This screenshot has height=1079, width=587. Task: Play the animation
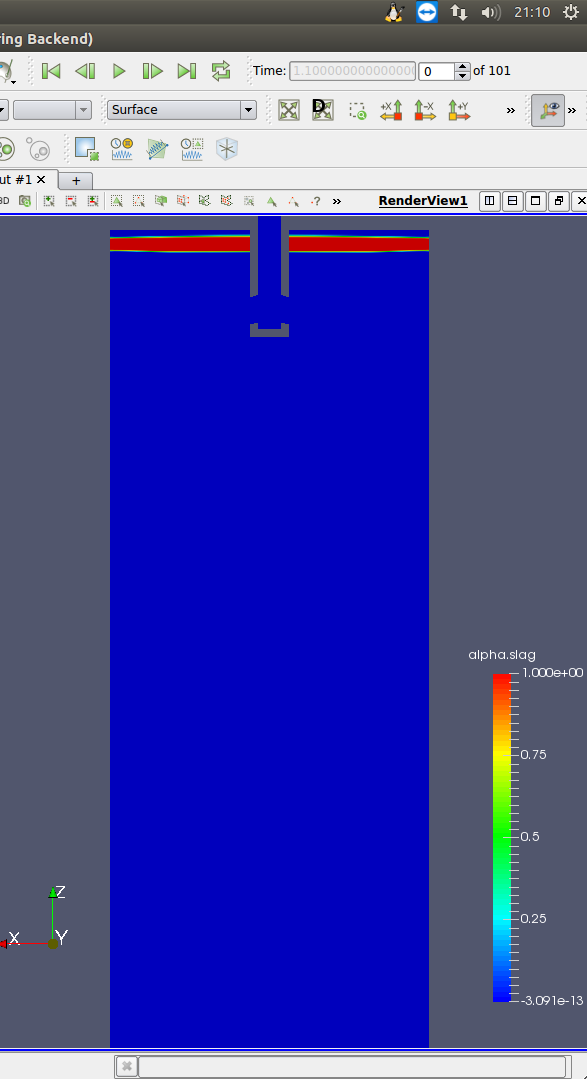click(119, 71)
